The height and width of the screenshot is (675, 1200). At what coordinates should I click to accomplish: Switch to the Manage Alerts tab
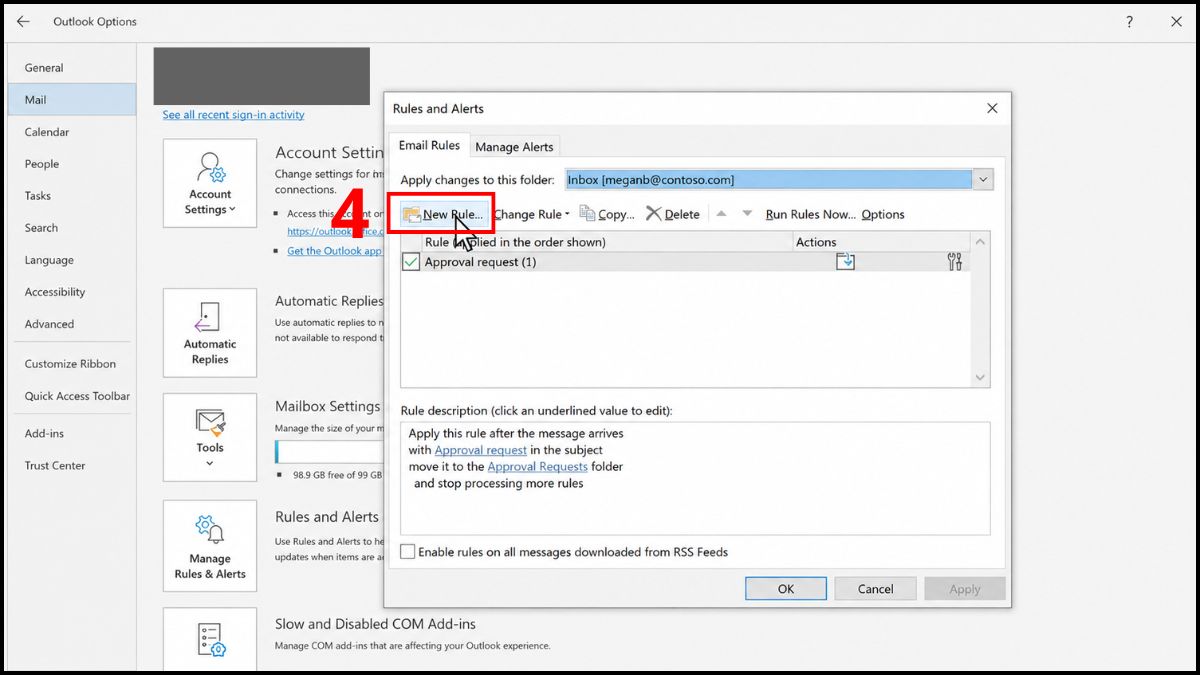click(x=514, y=147)
